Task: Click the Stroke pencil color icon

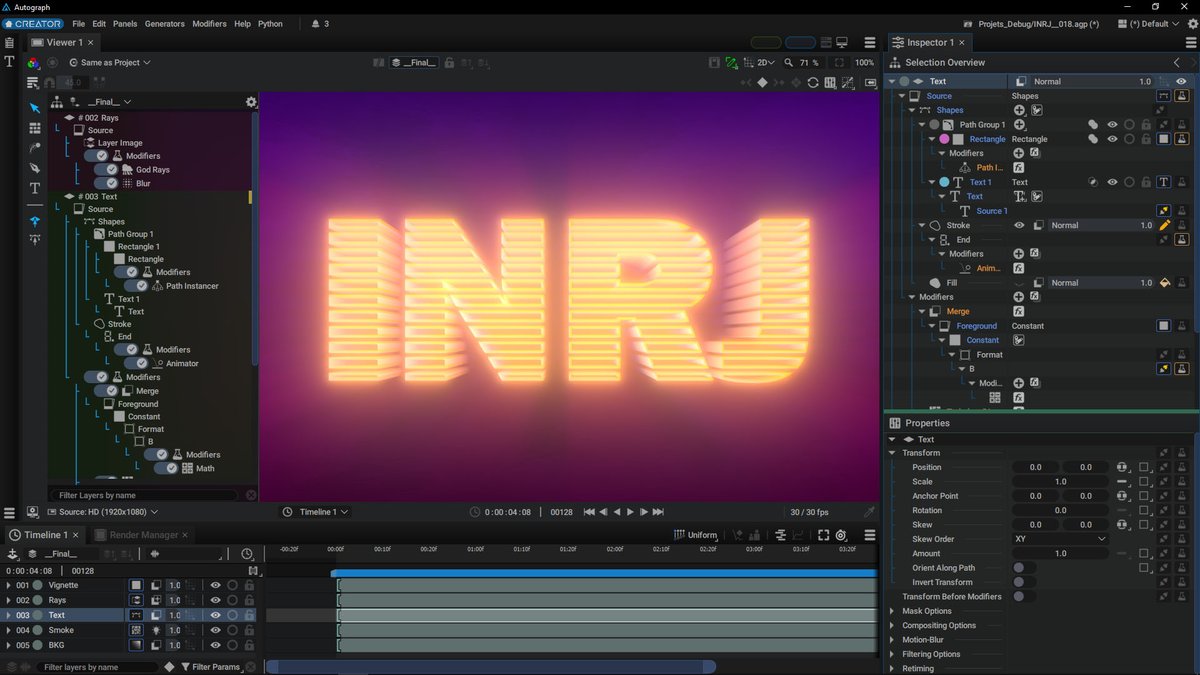Action: 1164,225
